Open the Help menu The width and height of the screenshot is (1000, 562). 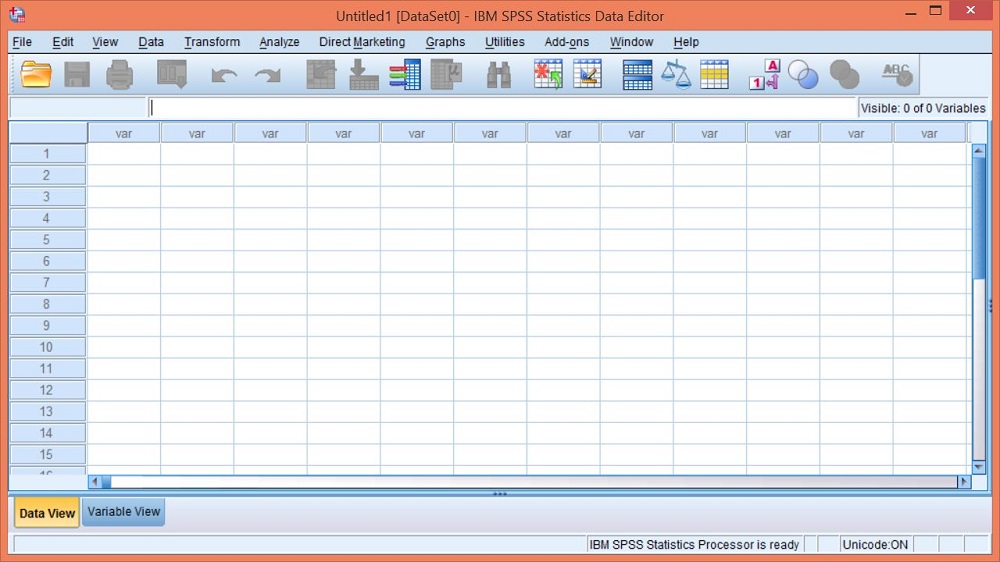point(686,42)
